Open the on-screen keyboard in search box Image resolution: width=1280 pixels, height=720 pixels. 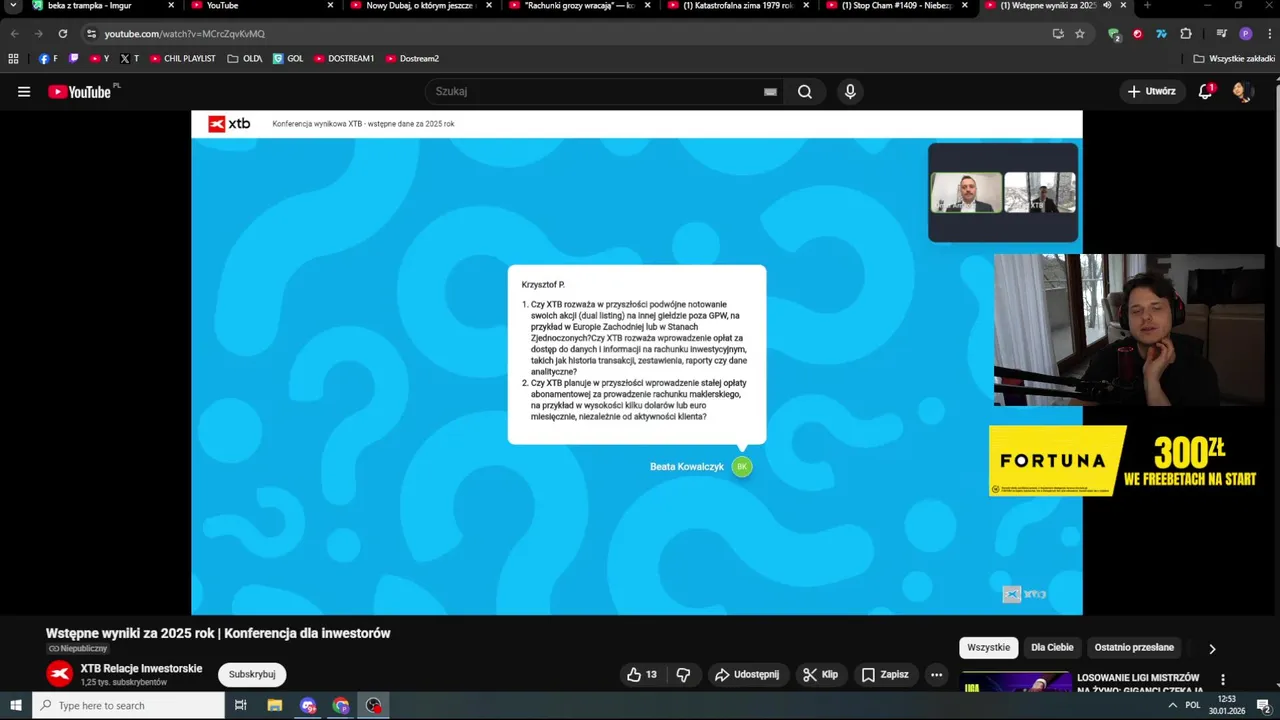pyautogui.click(x=770, y=92)
